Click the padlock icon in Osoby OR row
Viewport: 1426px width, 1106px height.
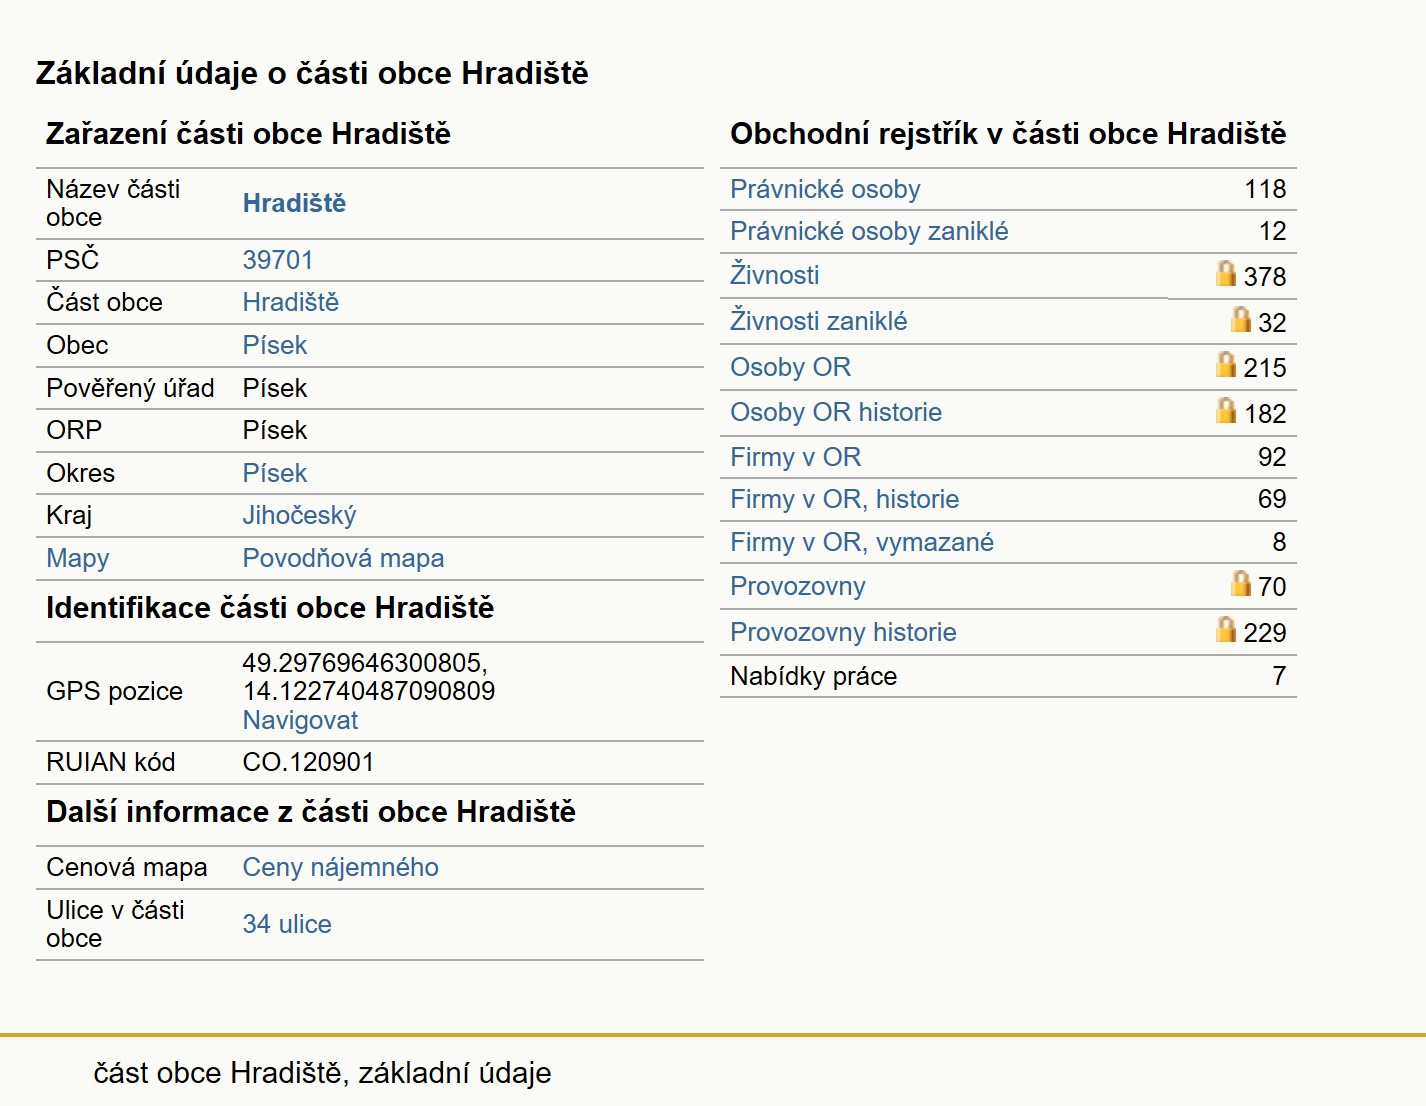[x=1226, y=364]
